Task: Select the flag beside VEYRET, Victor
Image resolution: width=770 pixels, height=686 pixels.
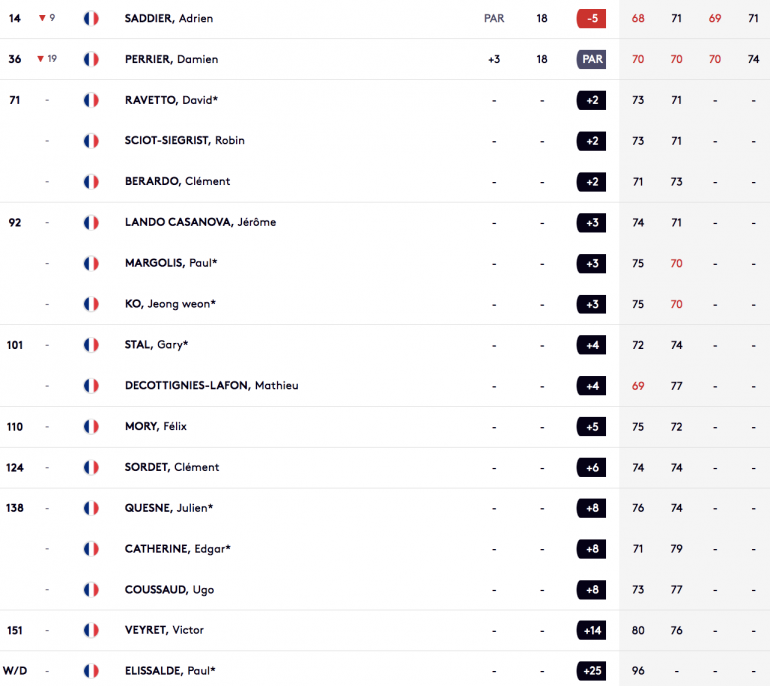Action: (91, 630)
